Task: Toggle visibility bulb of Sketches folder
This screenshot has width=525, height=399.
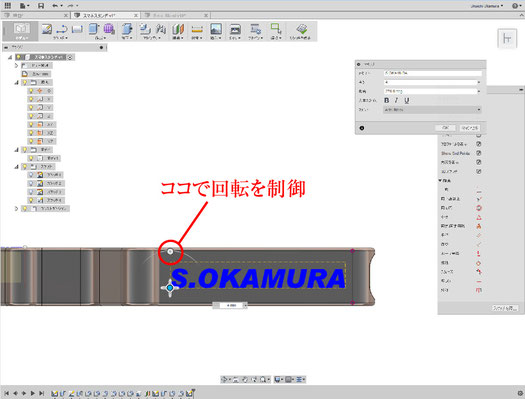Action: click(25, 166)
